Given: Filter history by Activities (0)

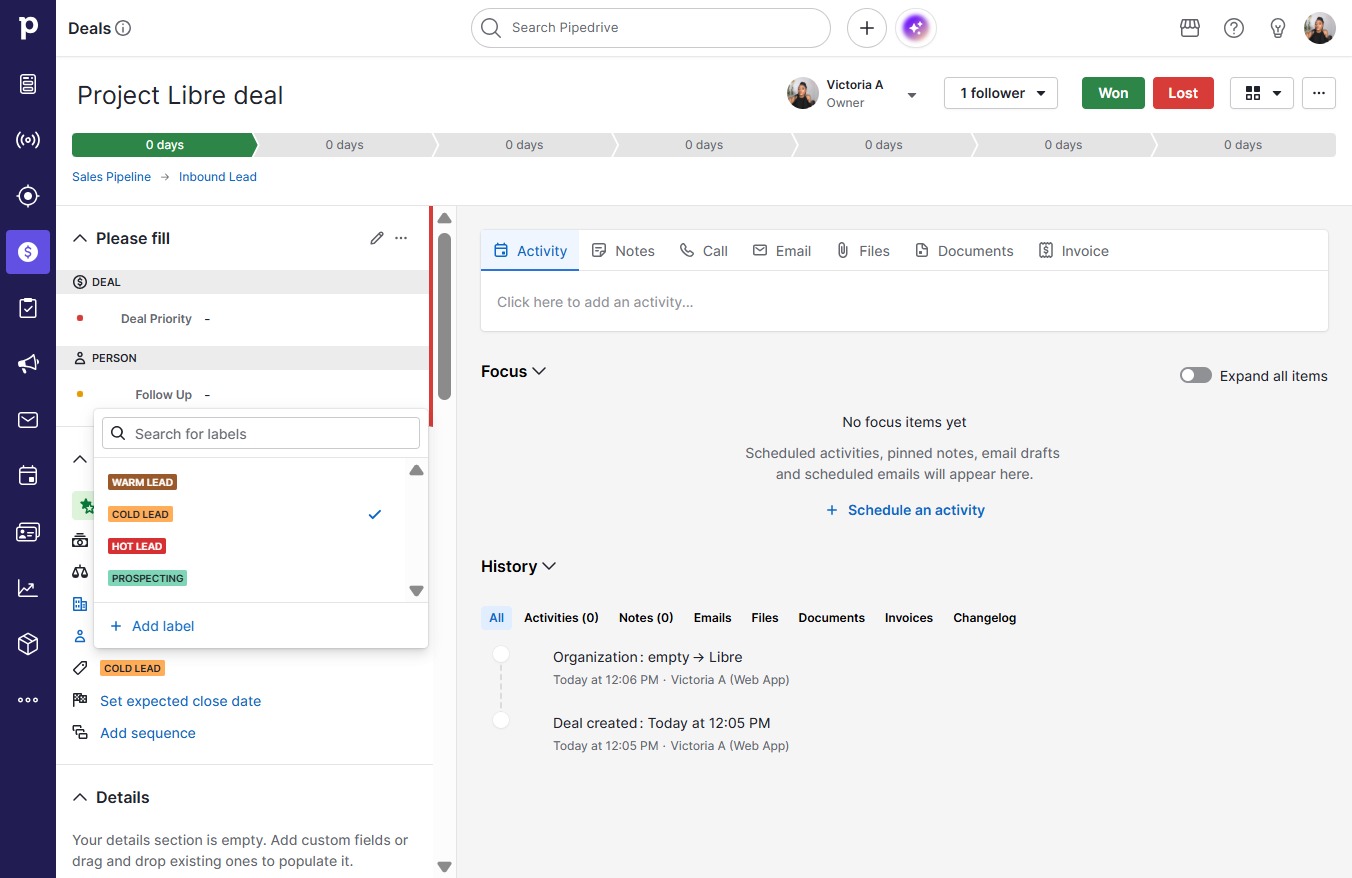Looking at the screenshot, I should (561, 618).
